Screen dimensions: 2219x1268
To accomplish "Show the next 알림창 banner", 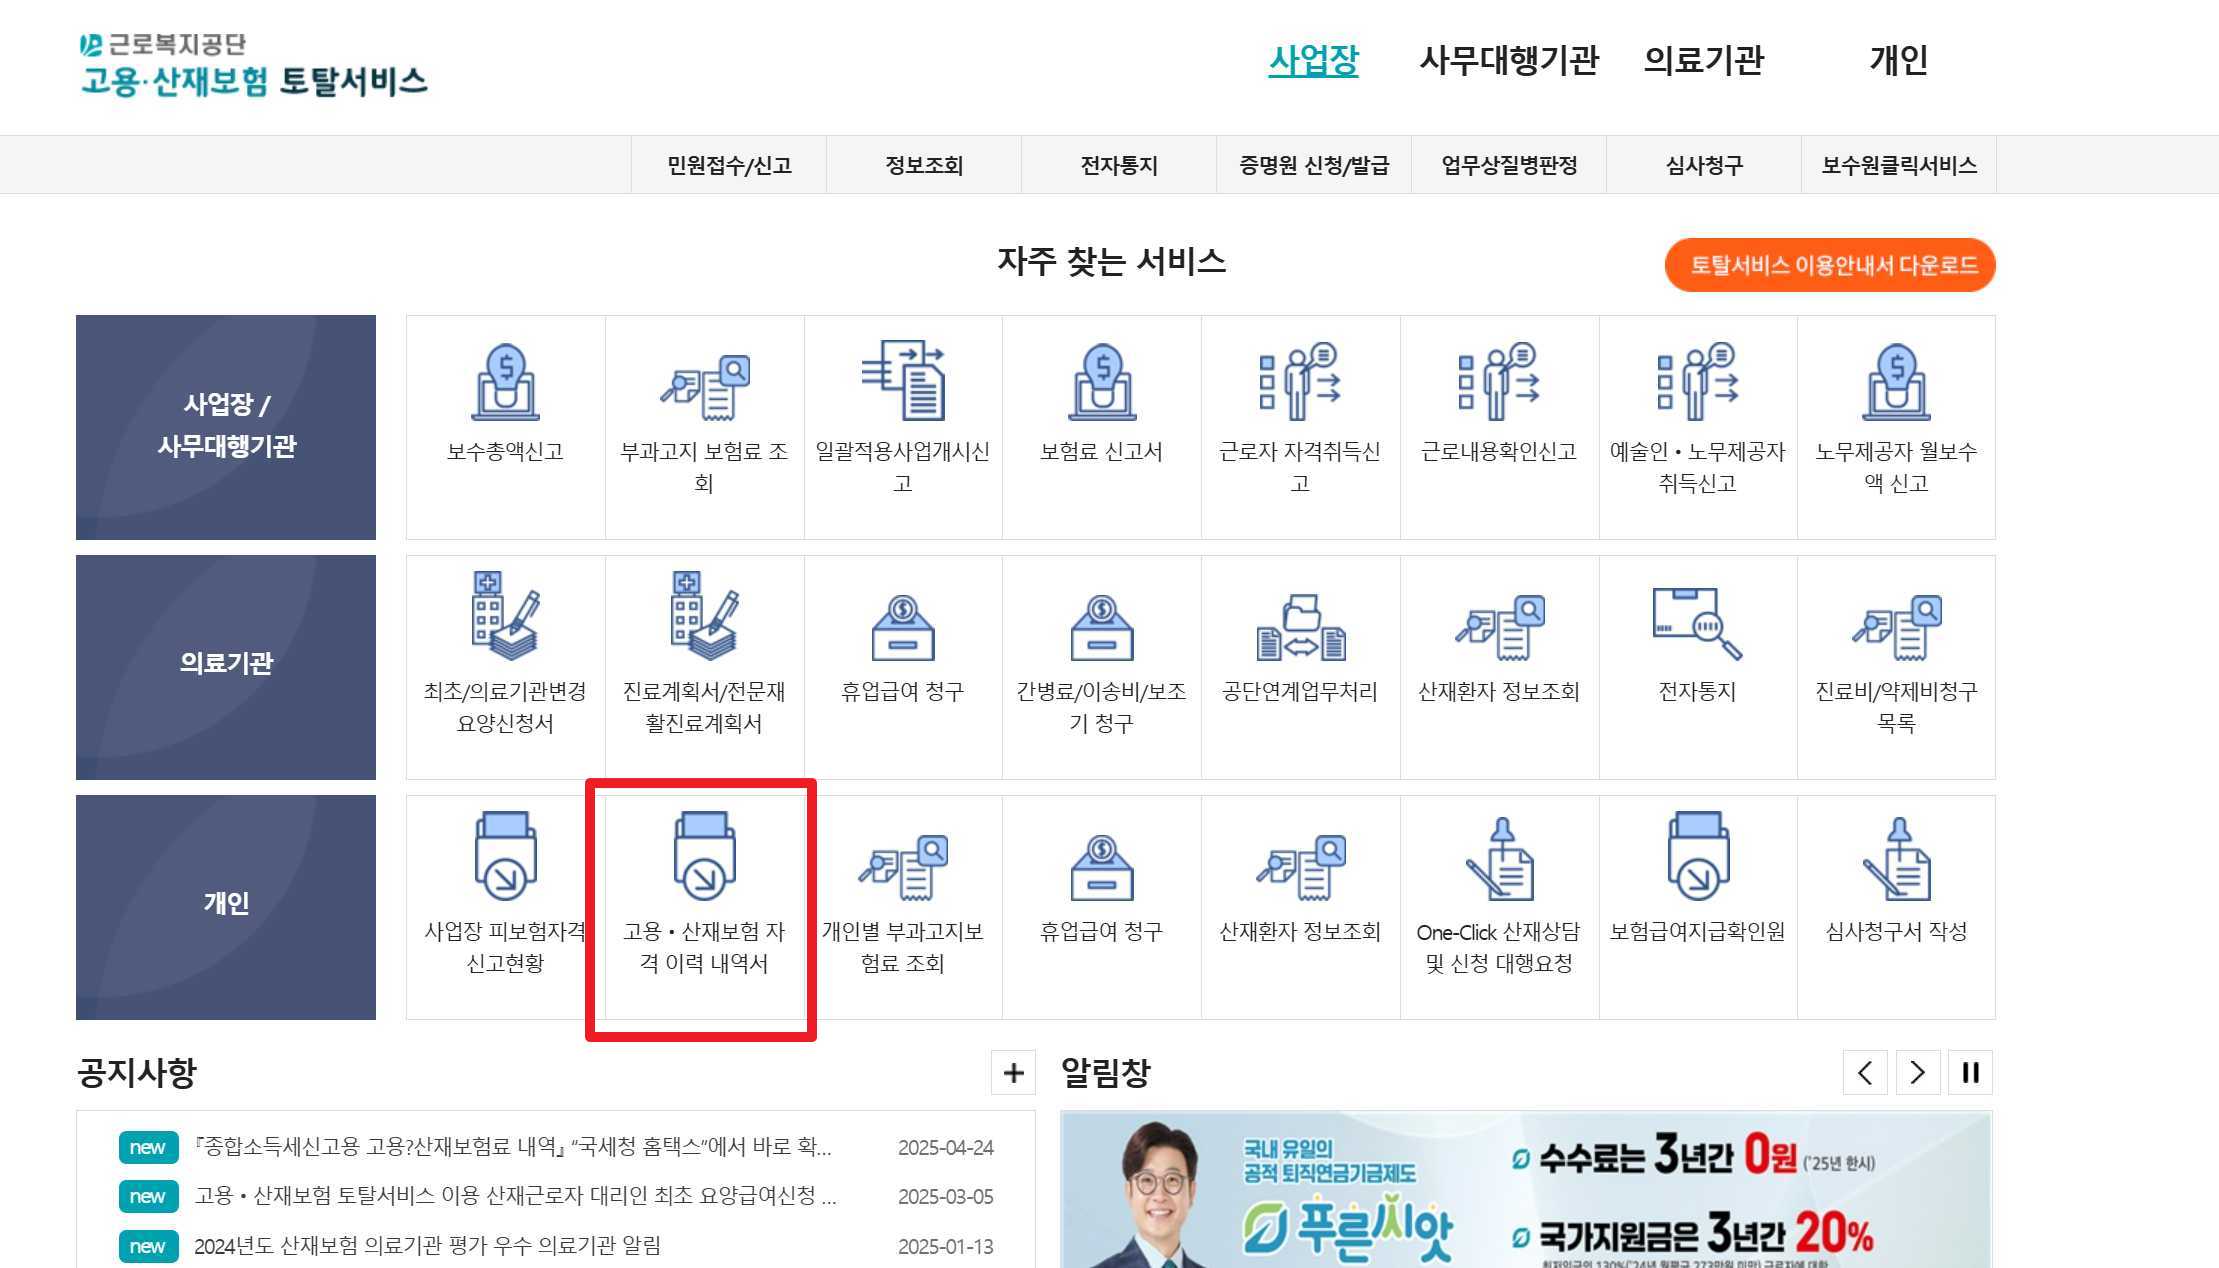I will (x=1917, y=1072).
